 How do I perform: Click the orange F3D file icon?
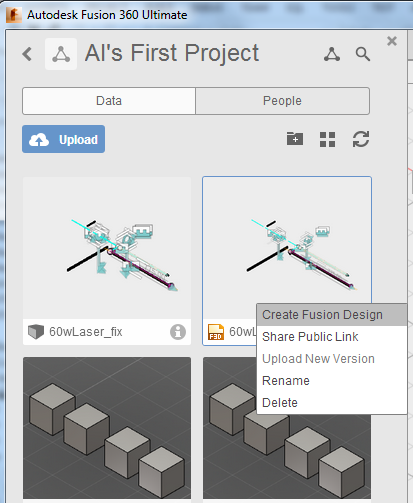(x=216, y=332)
